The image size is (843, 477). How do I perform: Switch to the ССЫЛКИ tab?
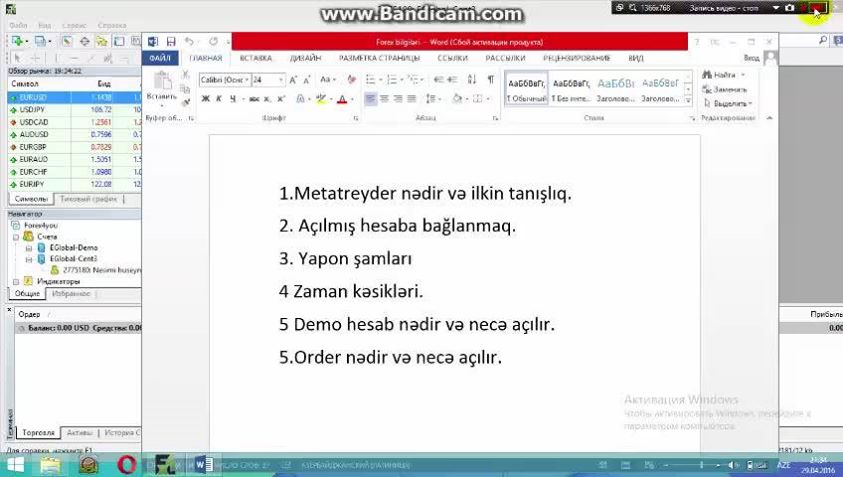452,58
